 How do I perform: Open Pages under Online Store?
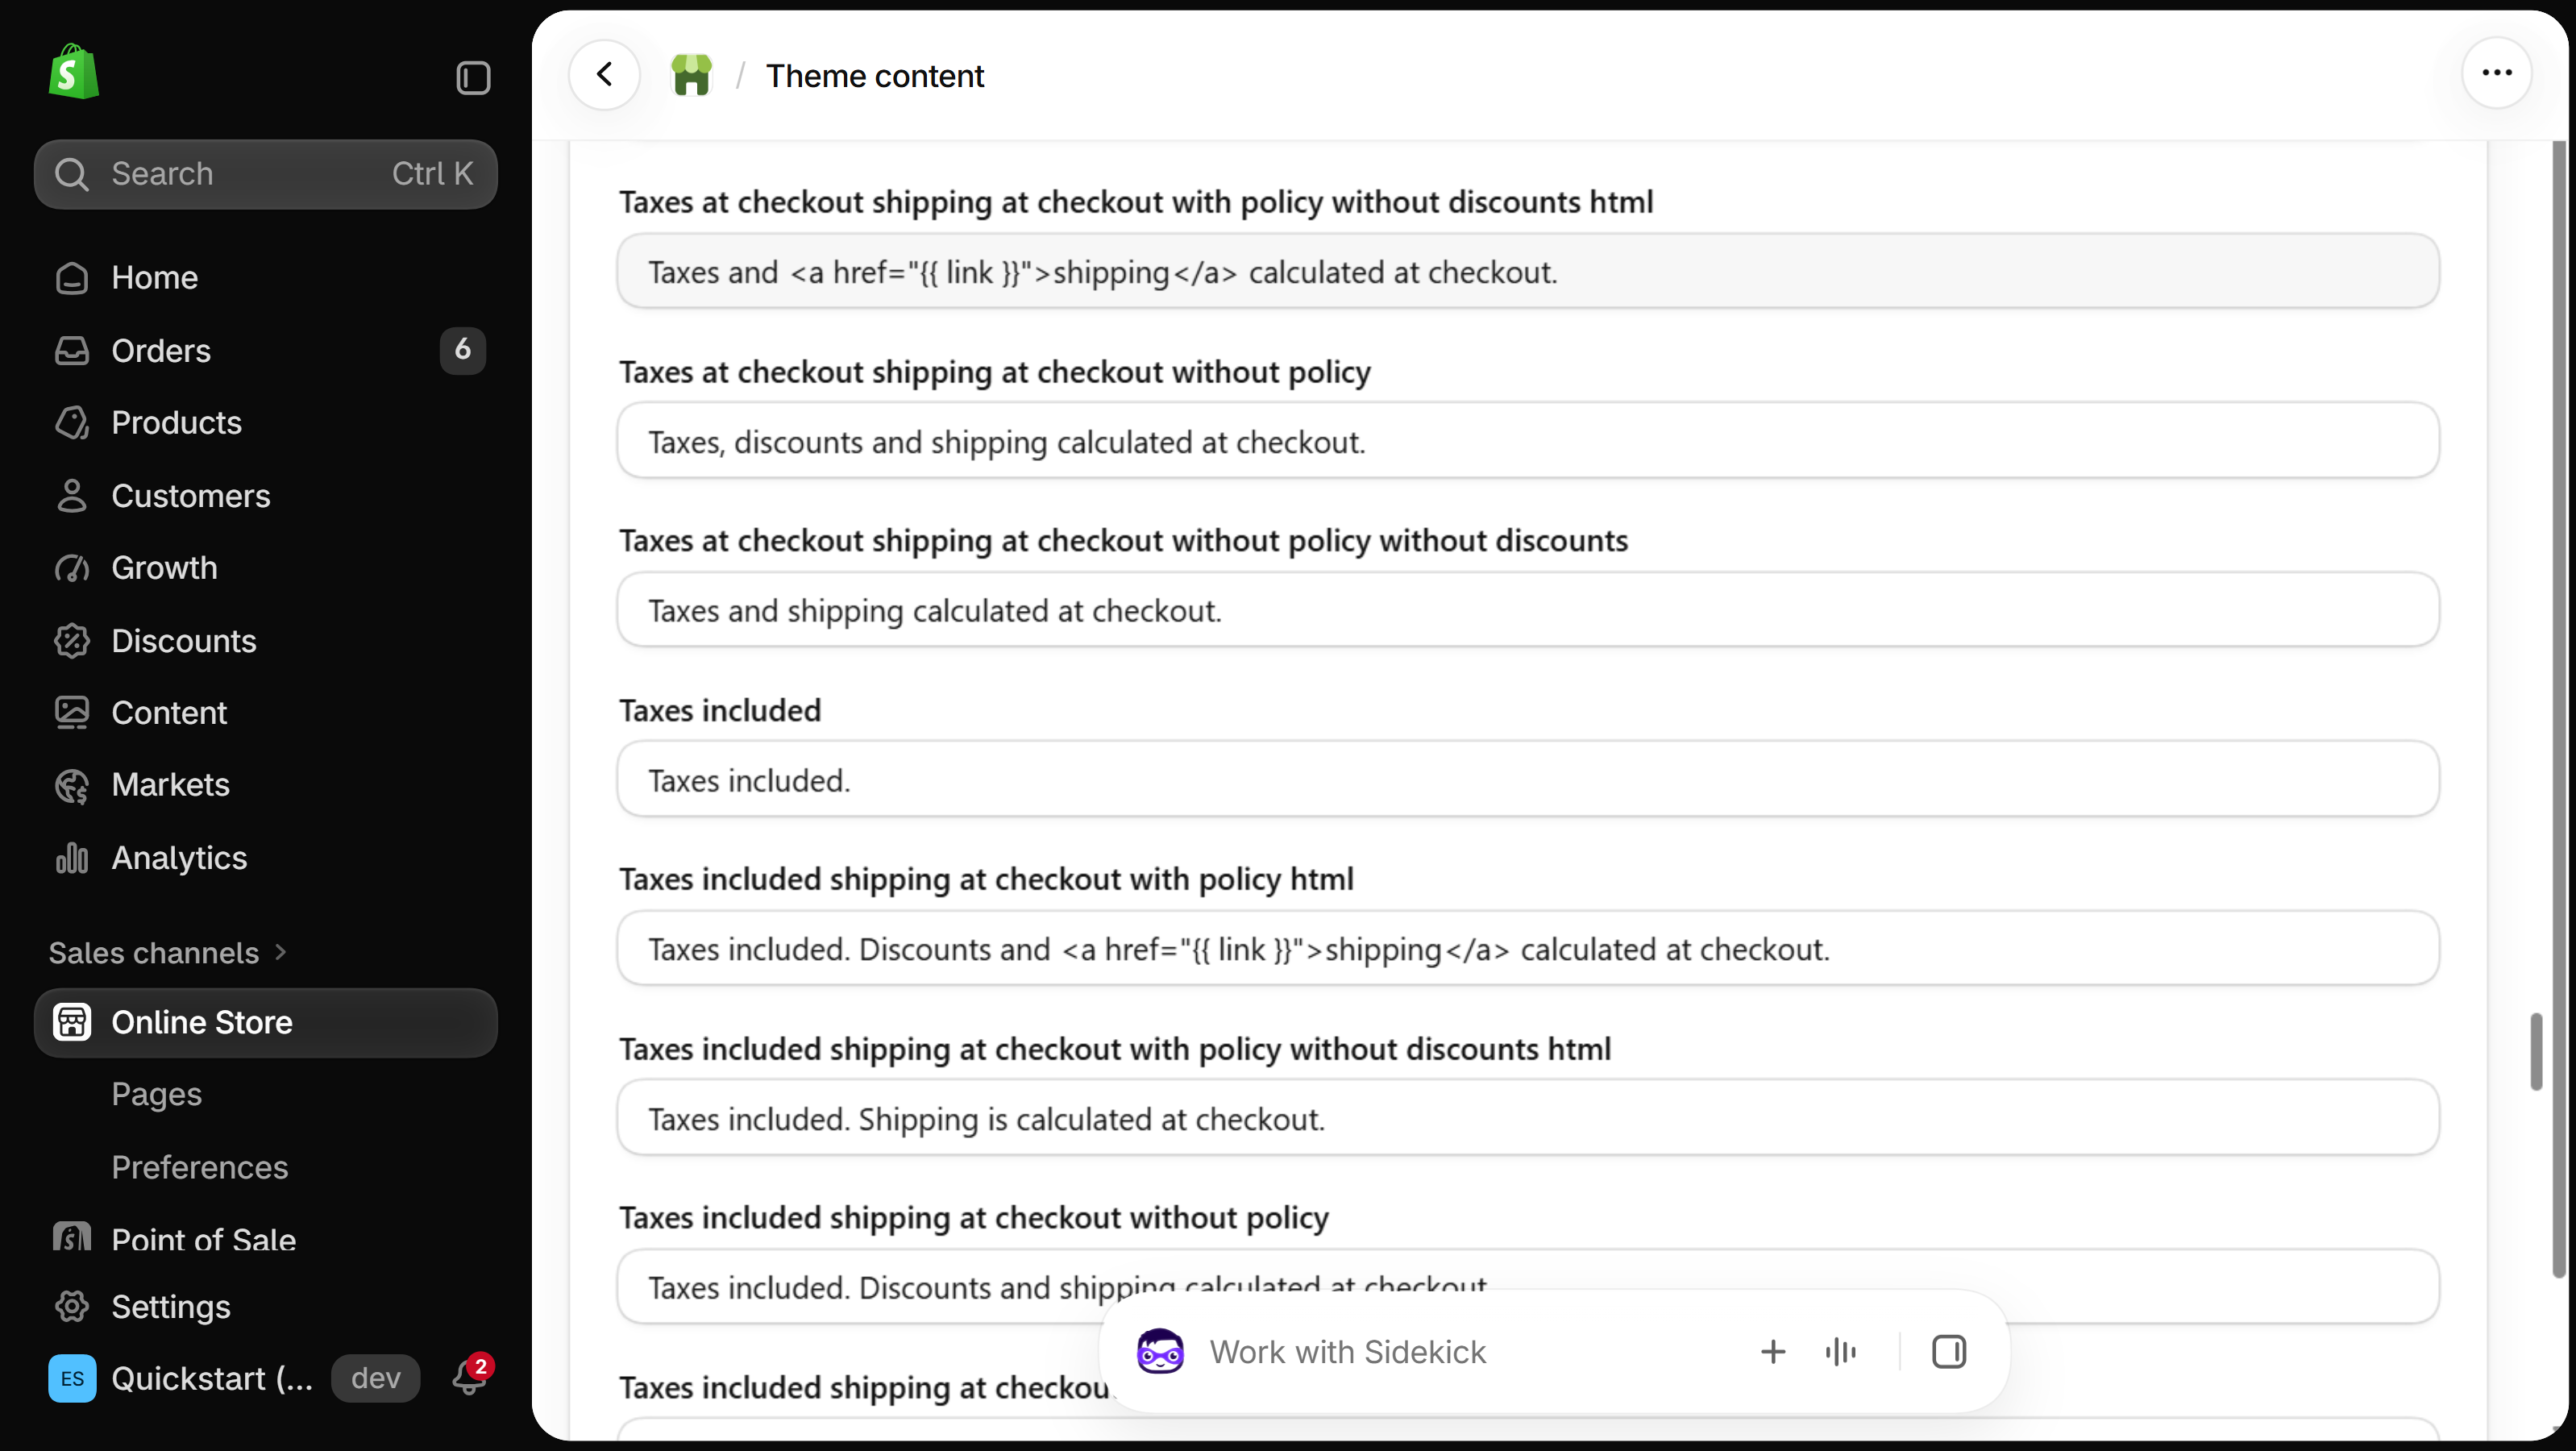(x=157, y=1094)
